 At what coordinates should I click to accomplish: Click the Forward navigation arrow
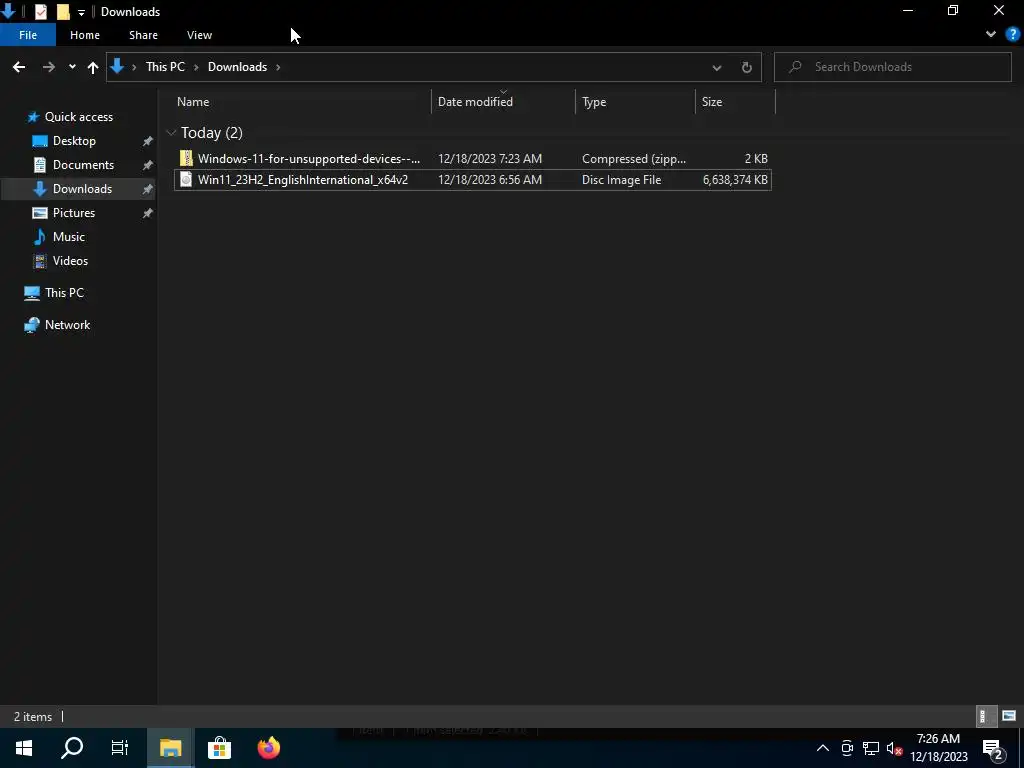[x=48, y=67]
